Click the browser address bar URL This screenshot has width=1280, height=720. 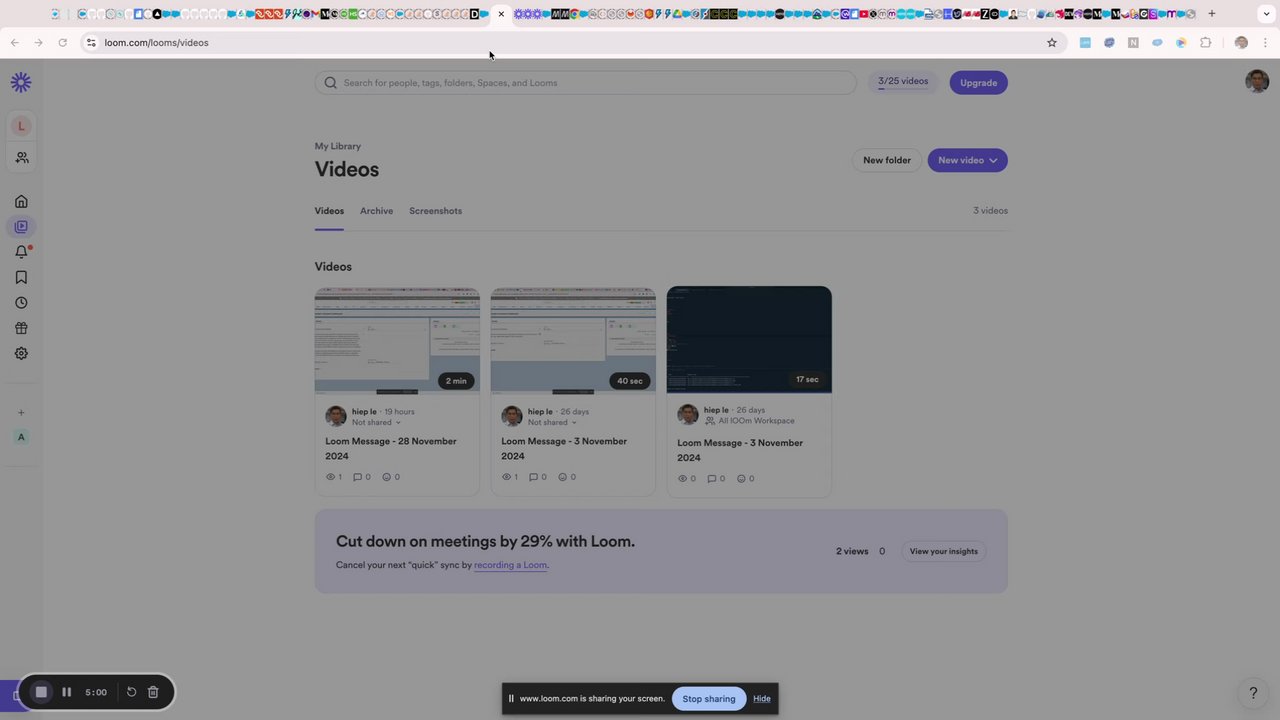point(157,43)
